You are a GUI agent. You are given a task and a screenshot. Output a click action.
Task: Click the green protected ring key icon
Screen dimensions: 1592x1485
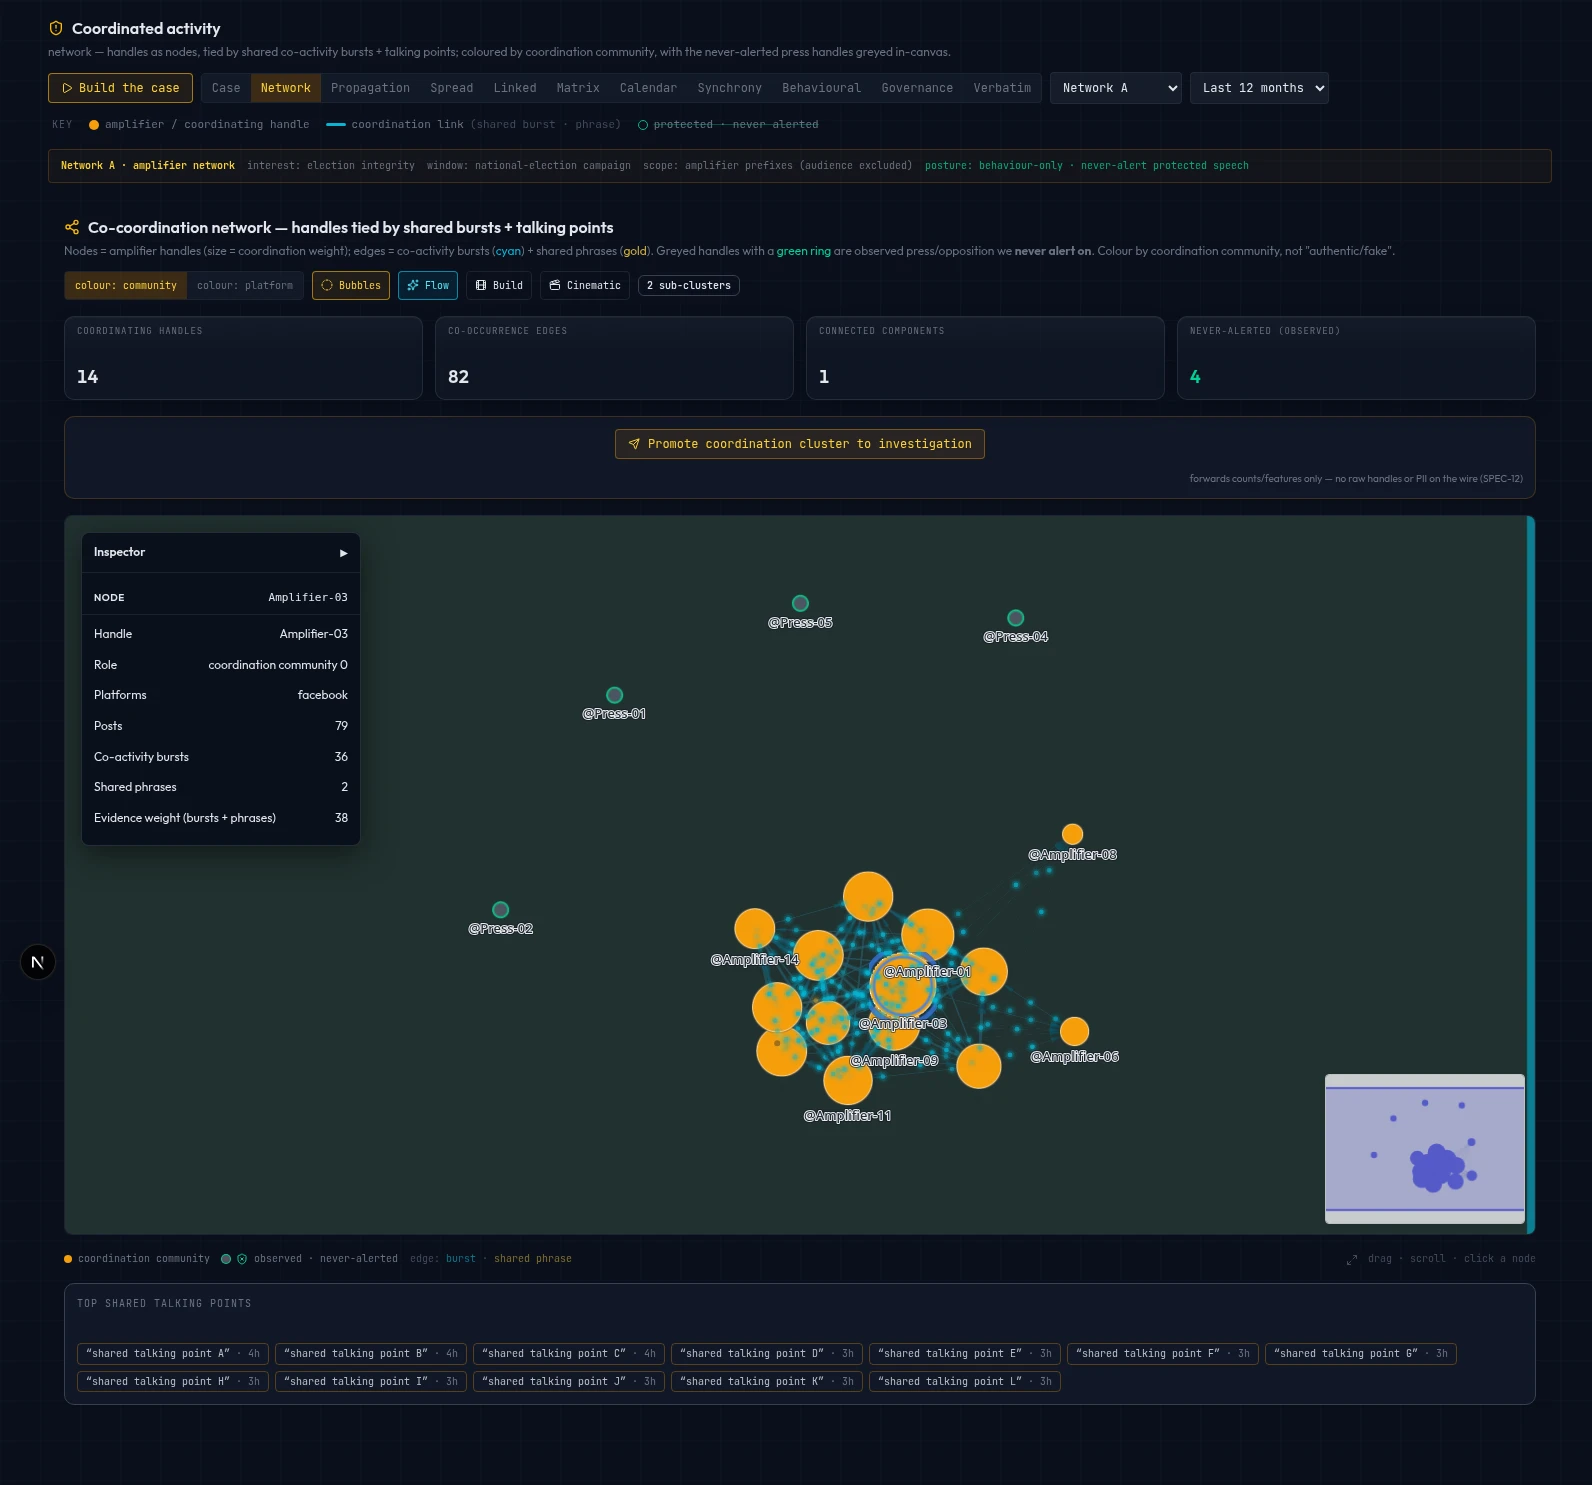(643, 125)
